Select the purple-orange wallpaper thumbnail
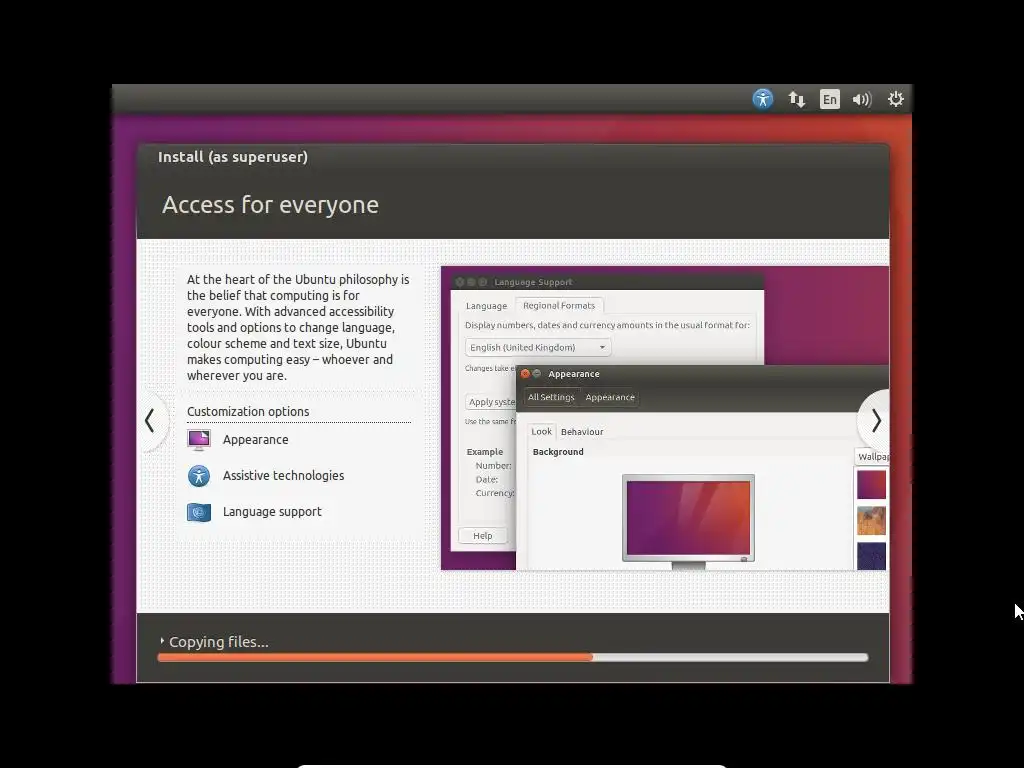The width and height of the screenshot is (1024, 768). click(x=871, y=485)
